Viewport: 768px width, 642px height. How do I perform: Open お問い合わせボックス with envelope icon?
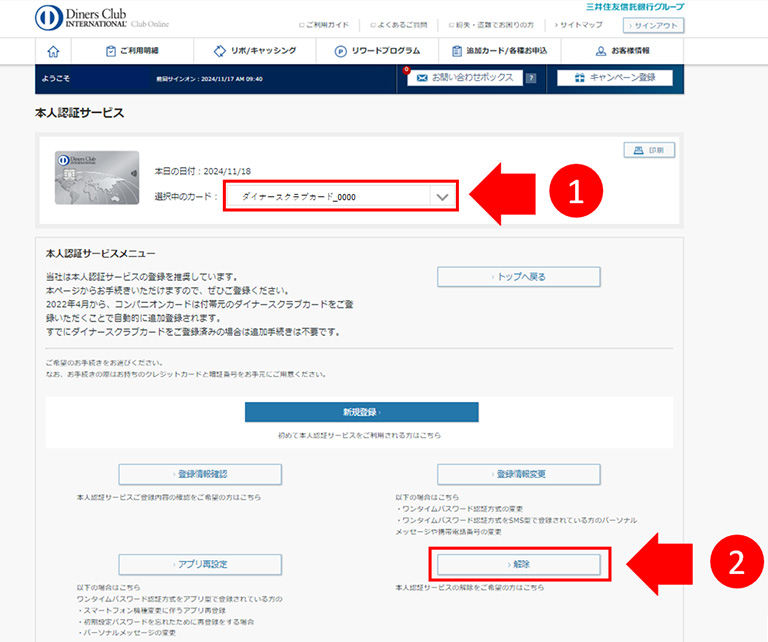(464, 78)
